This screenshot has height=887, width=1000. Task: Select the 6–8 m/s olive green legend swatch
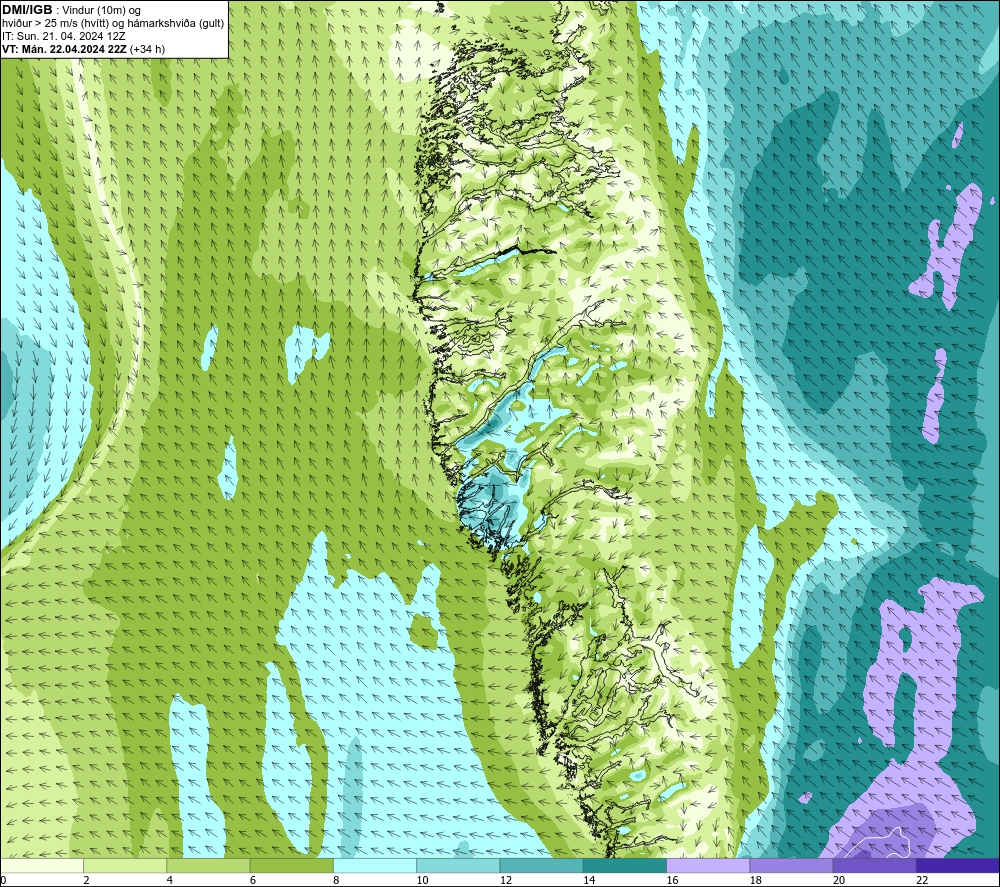pos(291,865)
